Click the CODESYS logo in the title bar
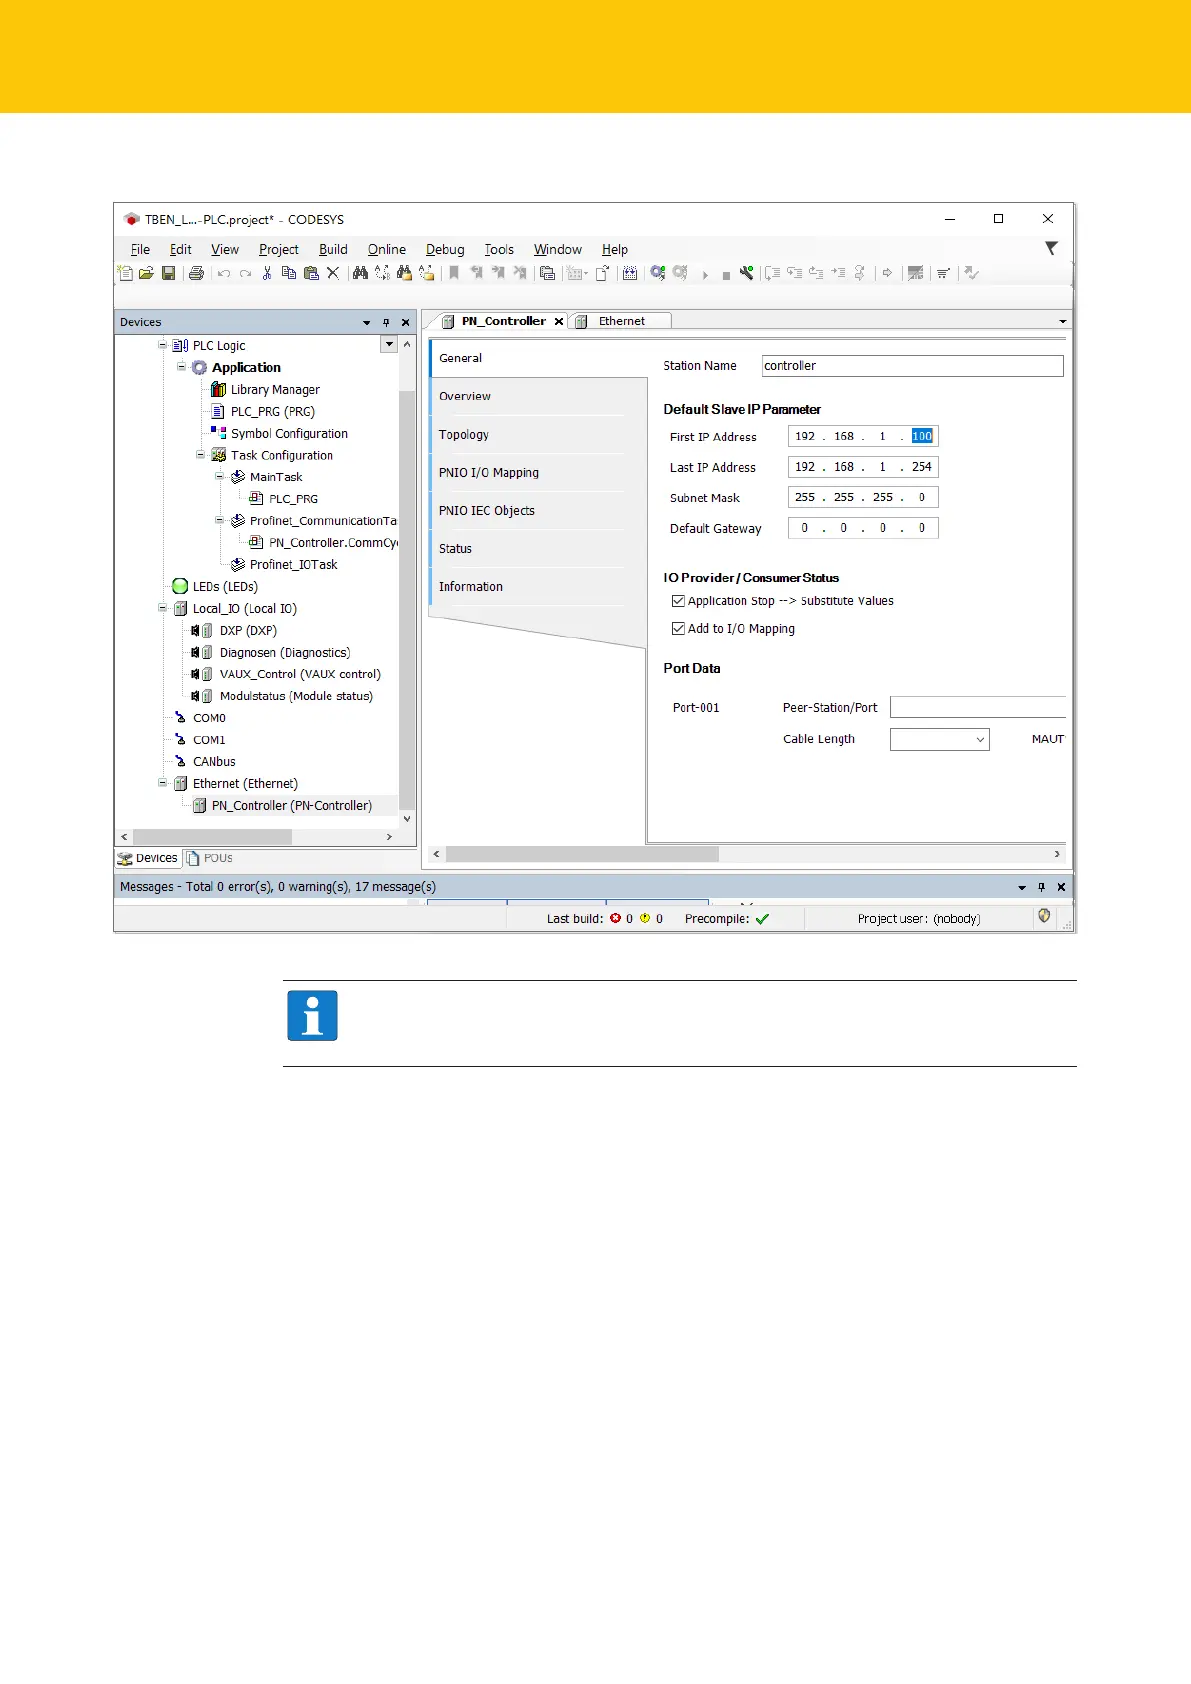Viewport: 1191px width, 1684px height. 131,219
